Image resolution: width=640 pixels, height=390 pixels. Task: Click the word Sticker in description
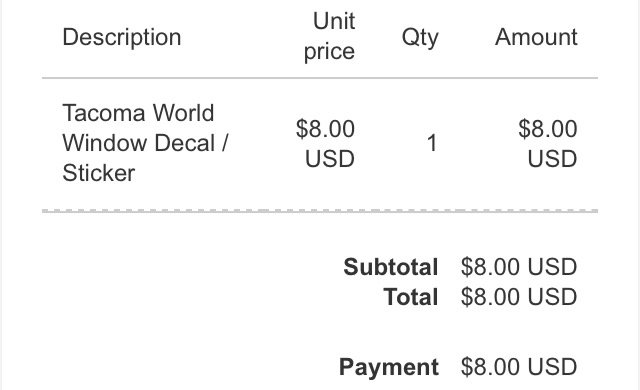98,173
